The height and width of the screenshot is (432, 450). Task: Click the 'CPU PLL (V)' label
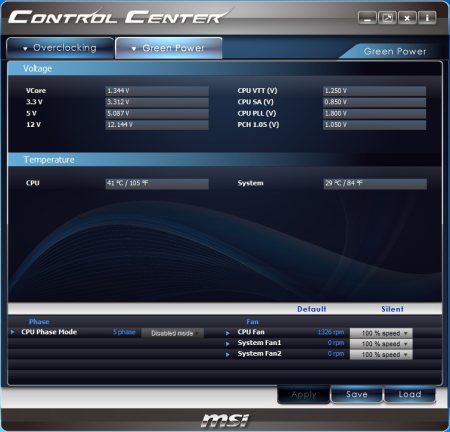tap(257, 113)
